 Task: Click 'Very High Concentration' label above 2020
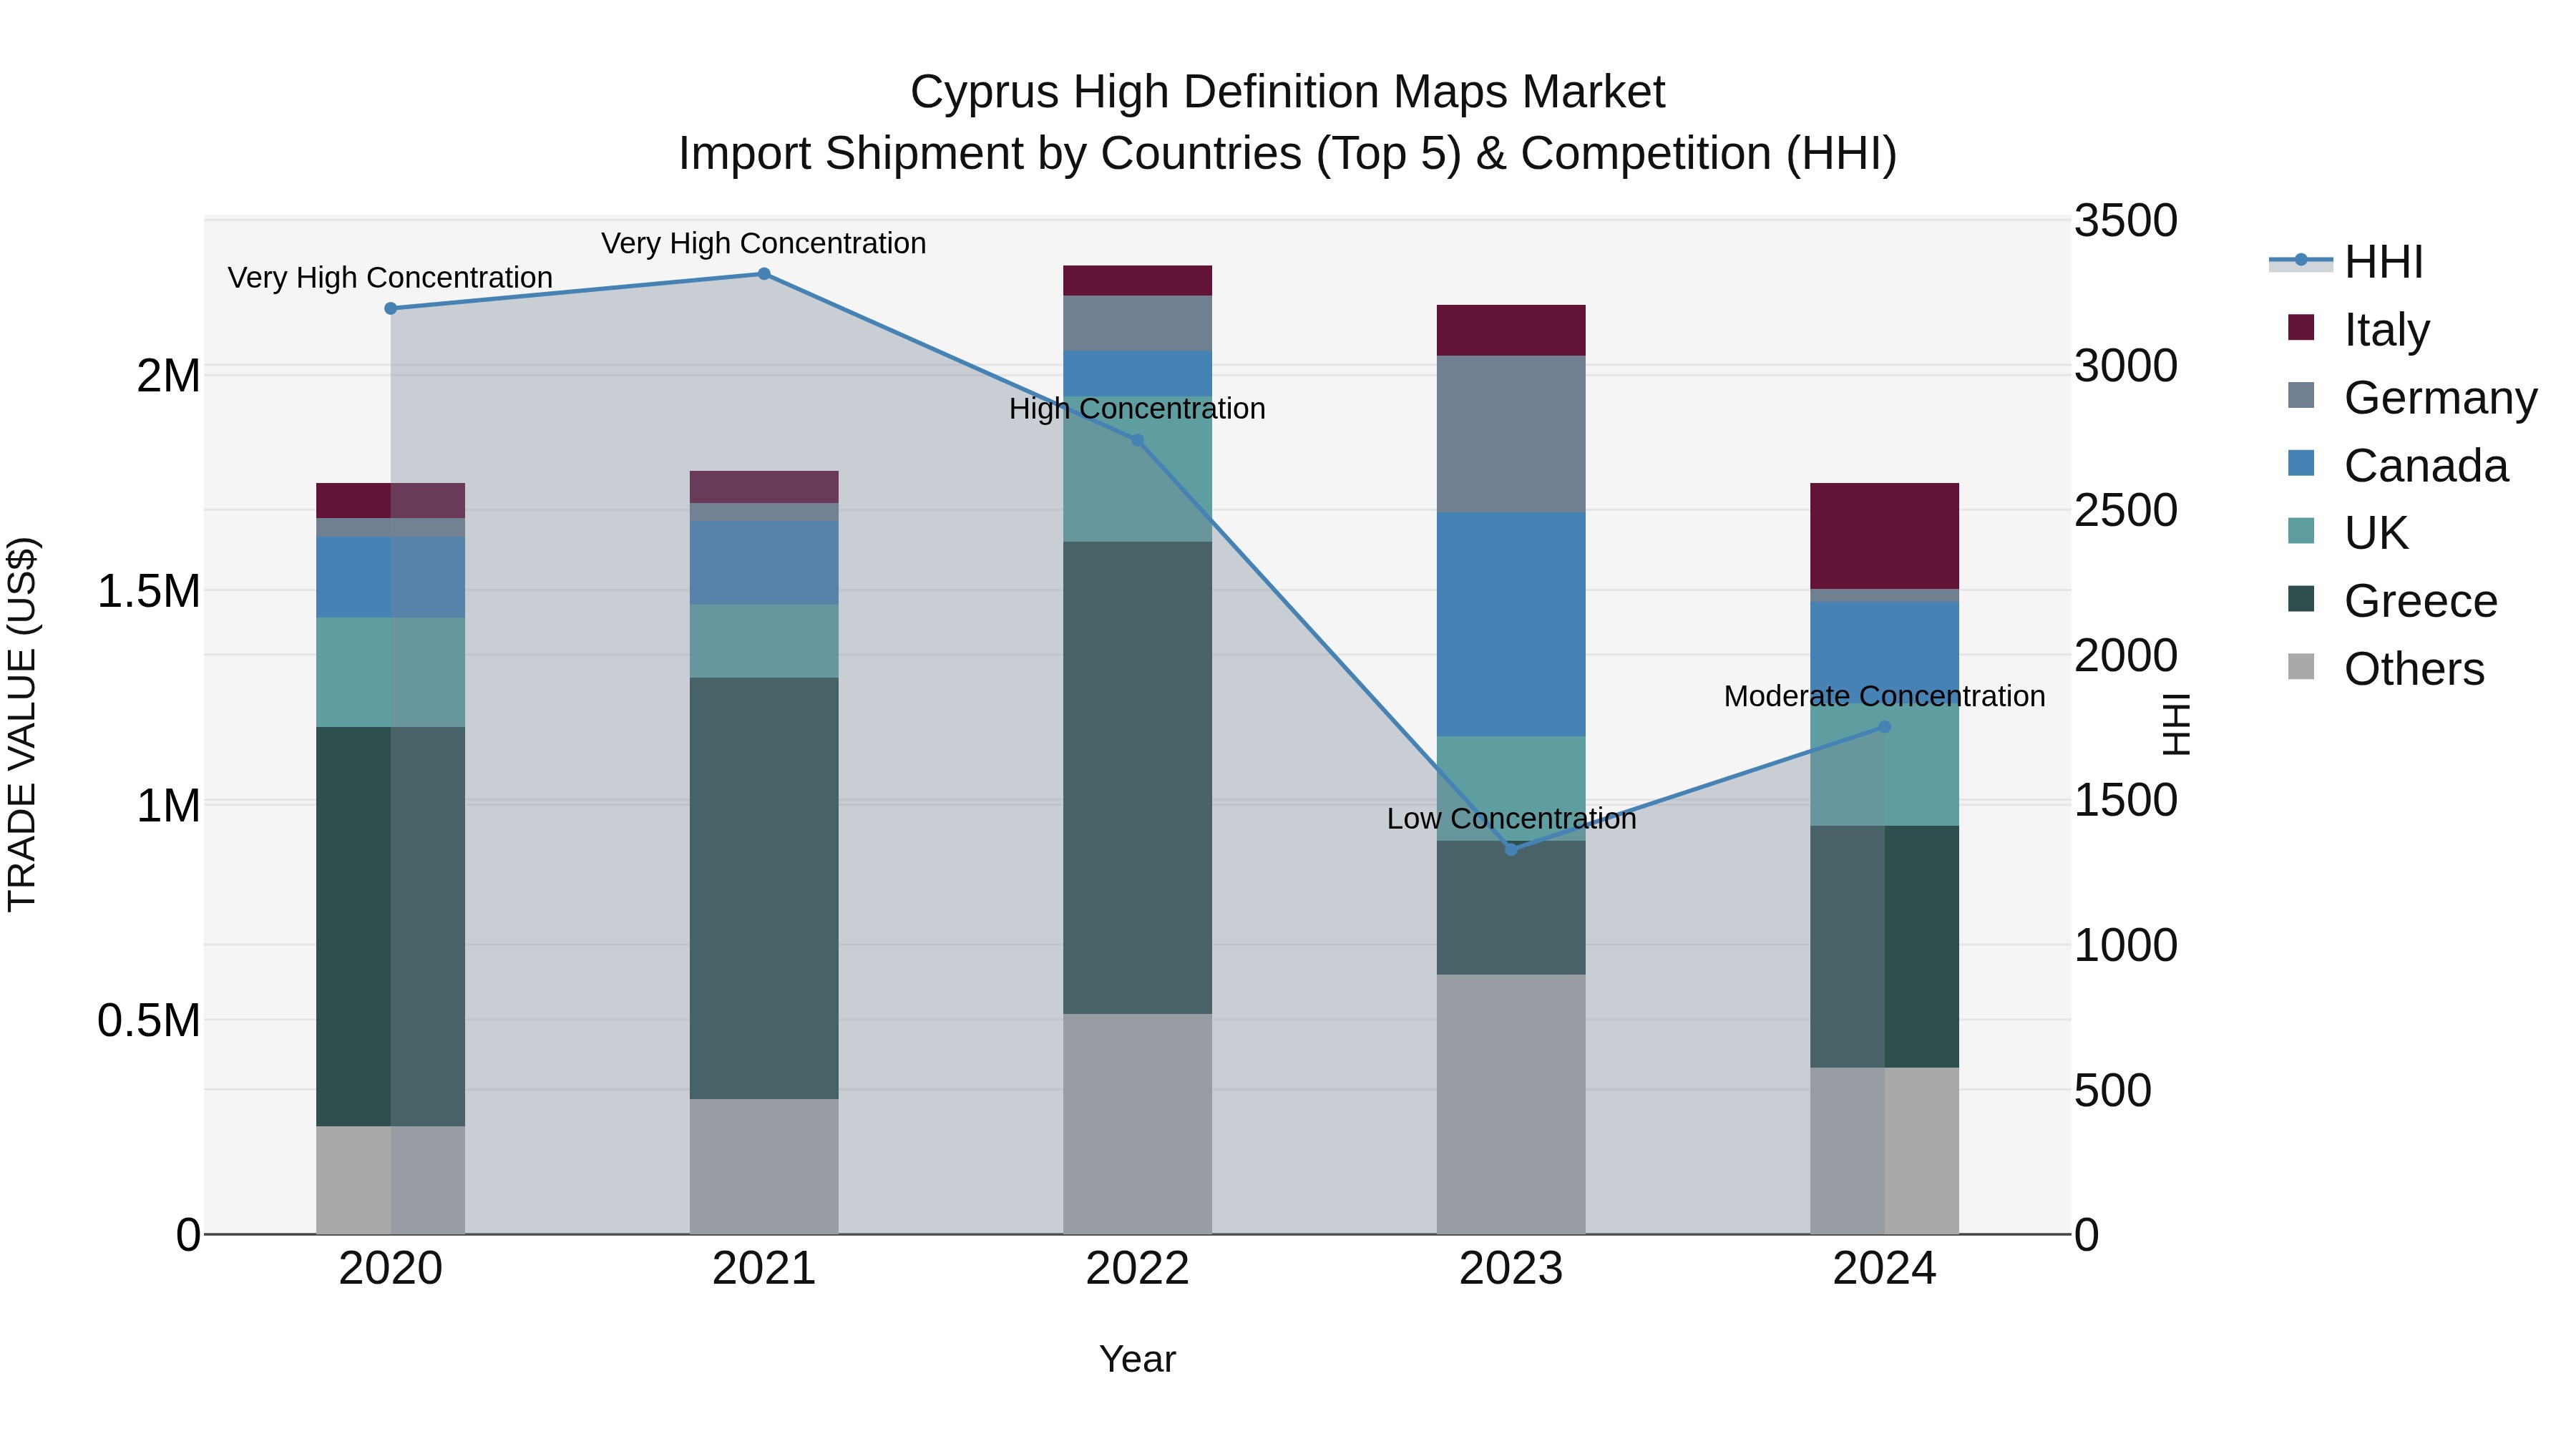point(390,277)
